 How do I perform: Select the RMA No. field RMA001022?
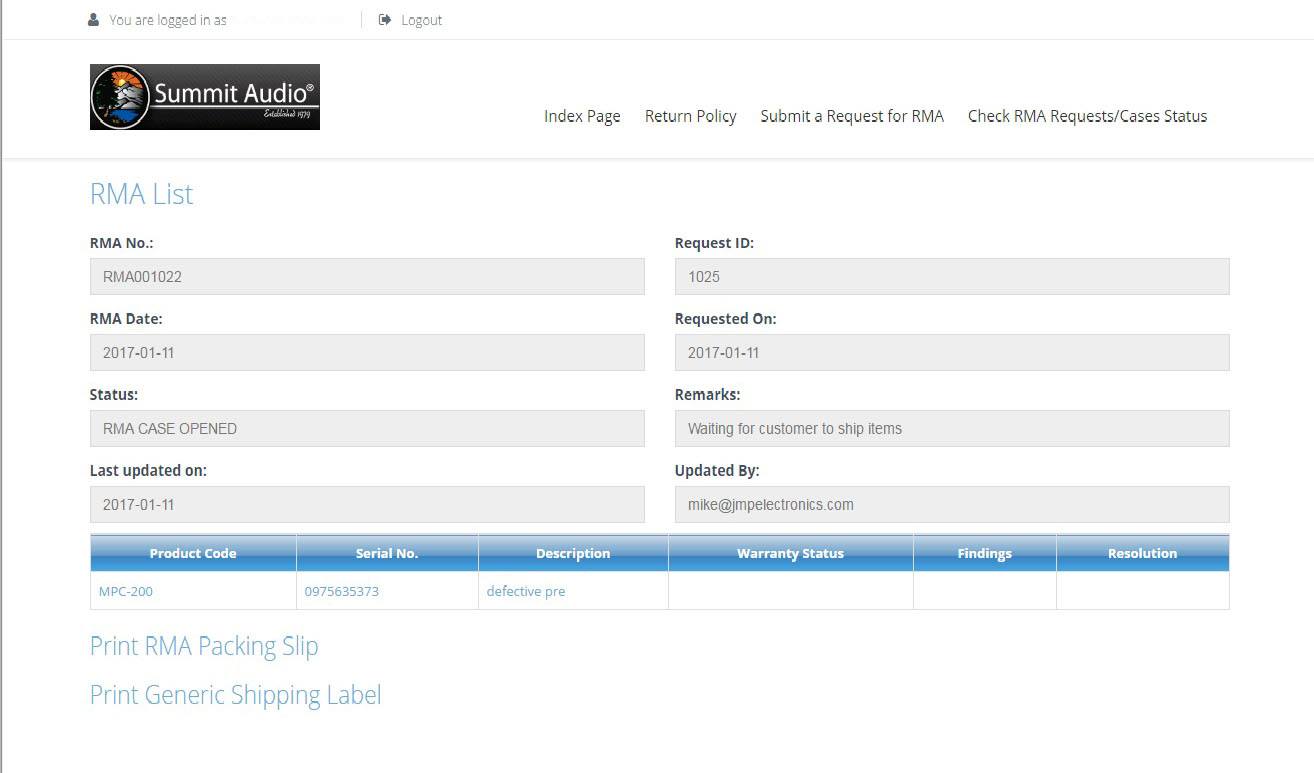tap(367, 277)
